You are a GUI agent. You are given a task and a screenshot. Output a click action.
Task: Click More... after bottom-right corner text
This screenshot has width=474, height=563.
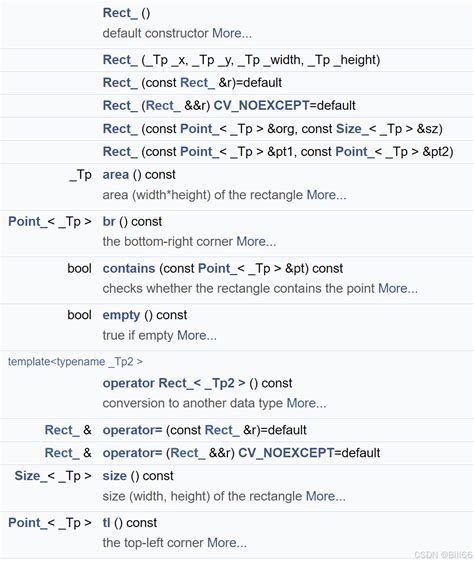[256, 242]
